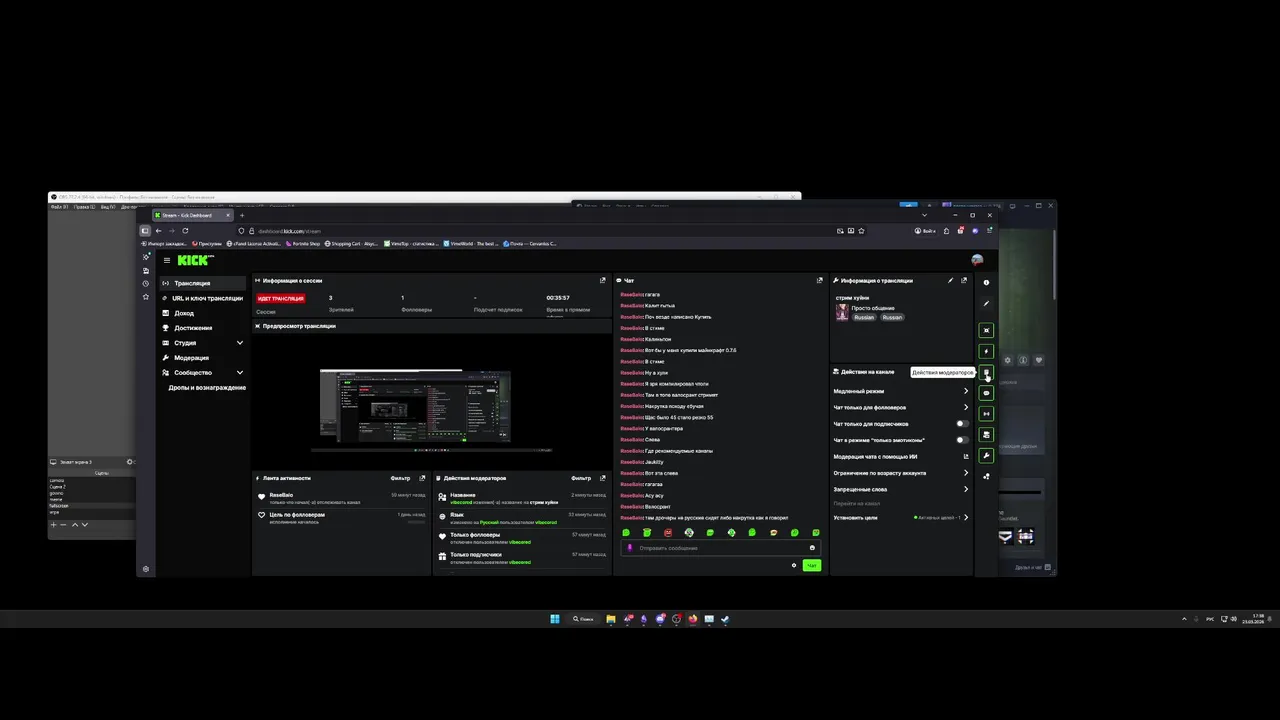The height and width of the screenshot is (720, 1280).
Task: Click the Windows Start button
Action: [555, 619]
